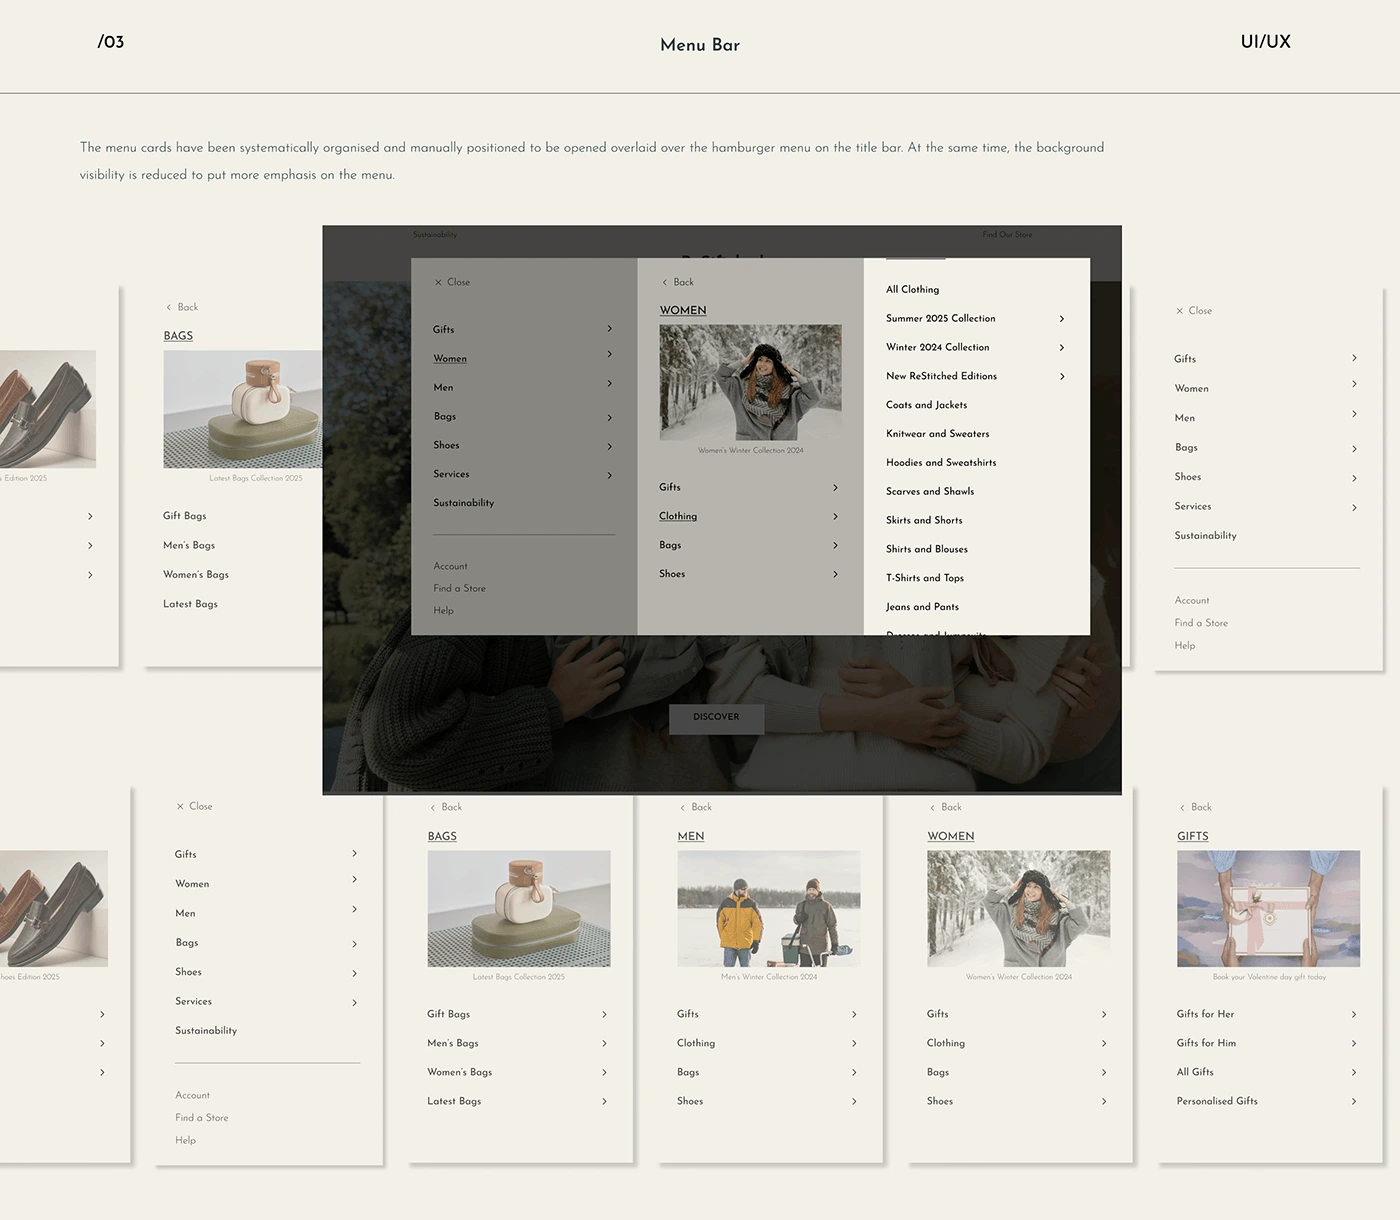Select T-Shirts and Tops

click(925, 578)
